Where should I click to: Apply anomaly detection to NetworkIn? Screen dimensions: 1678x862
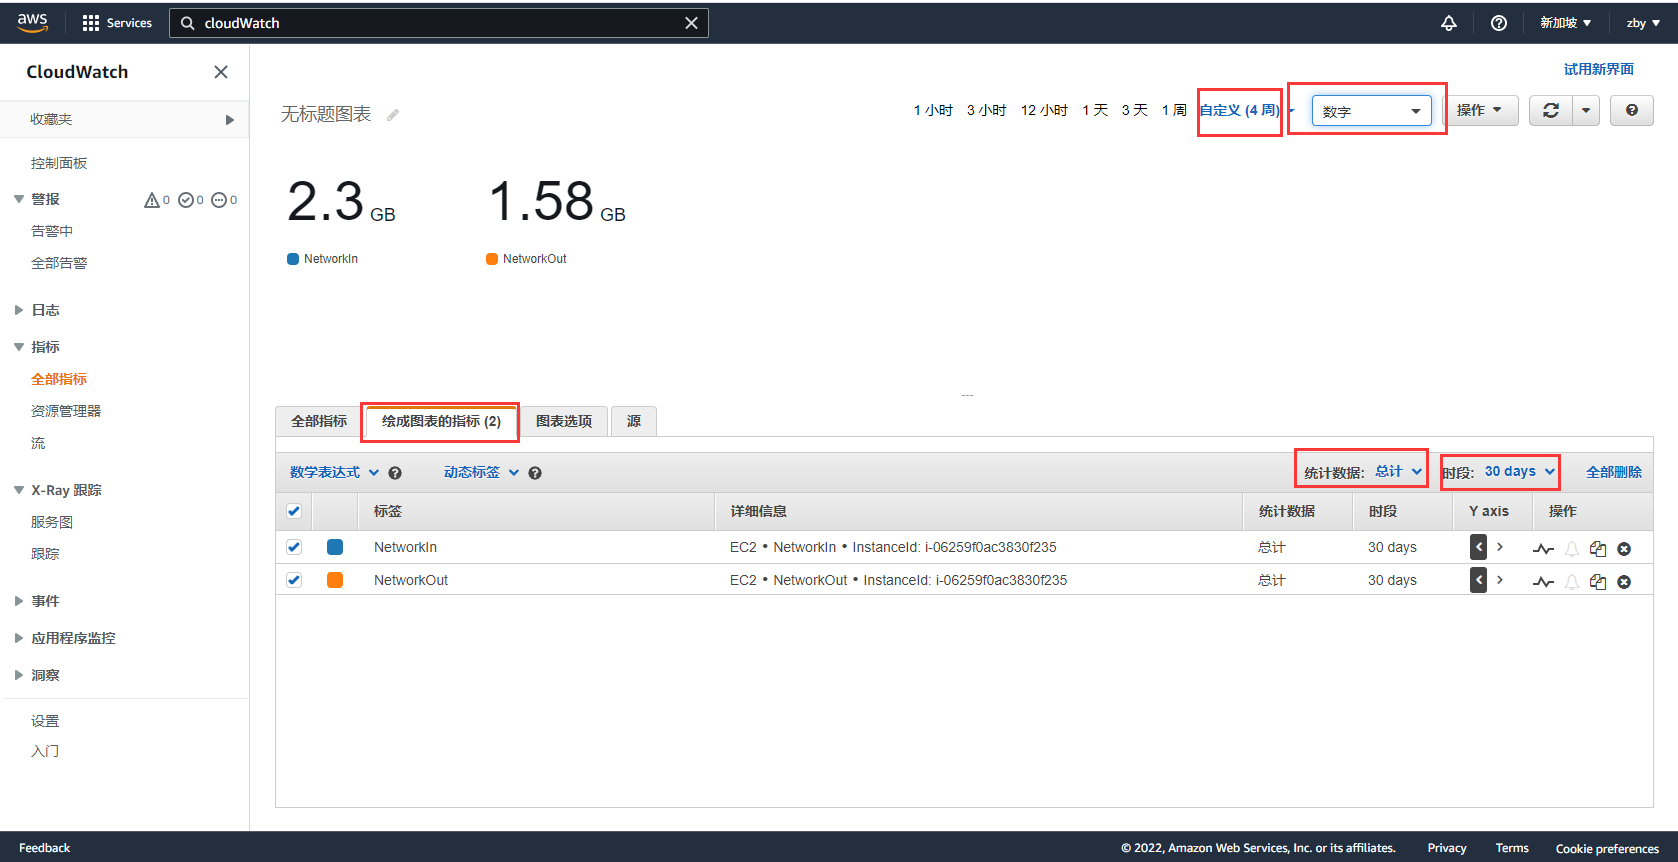pyautogui.click(x=1544, y=549)
